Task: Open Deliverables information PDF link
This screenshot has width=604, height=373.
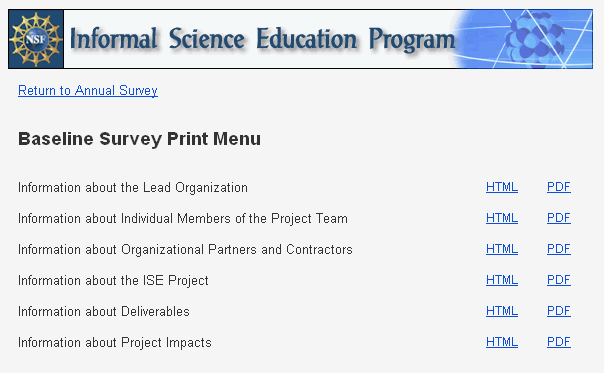Action: (559, 311)
